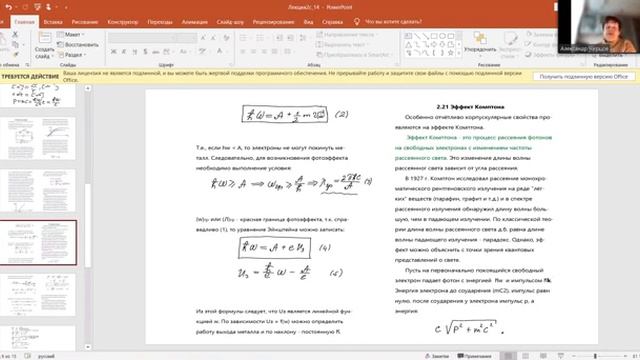Image resolution: width=640 pixels, height=360 pixels.
Task: Open the Переходы ribbon tab
Action: [x=160, y=22]
